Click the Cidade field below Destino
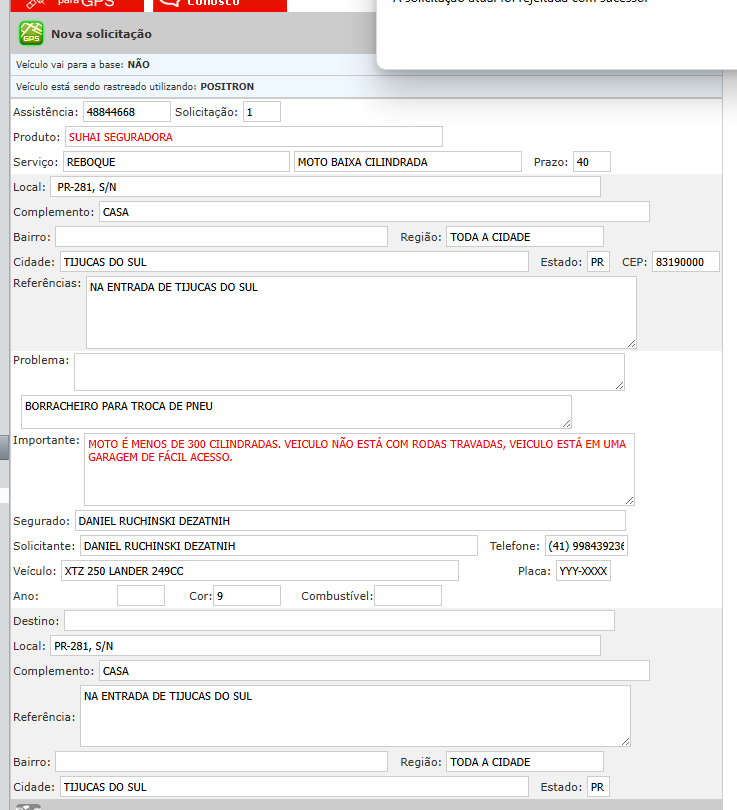The image size is (737, 810). click(294, 787)
